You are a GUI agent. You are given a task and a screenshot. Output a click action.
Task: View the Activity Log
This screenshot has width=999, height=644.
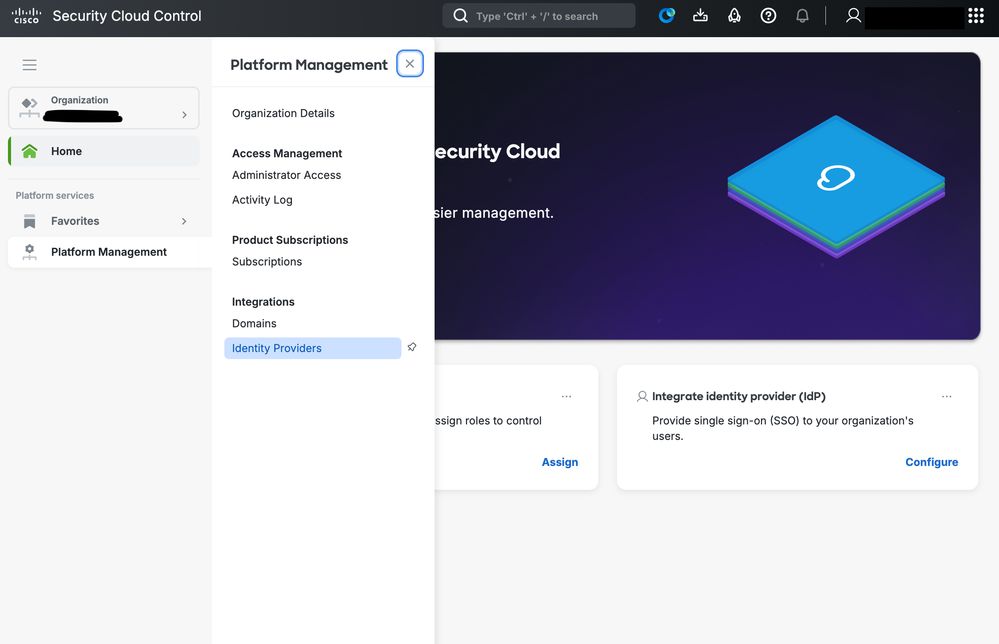(x=262, y=199)
